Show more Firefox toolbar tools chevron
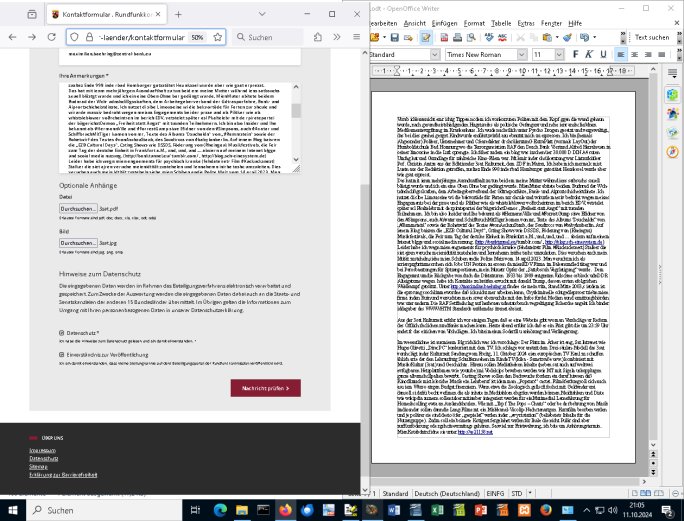 337,37
